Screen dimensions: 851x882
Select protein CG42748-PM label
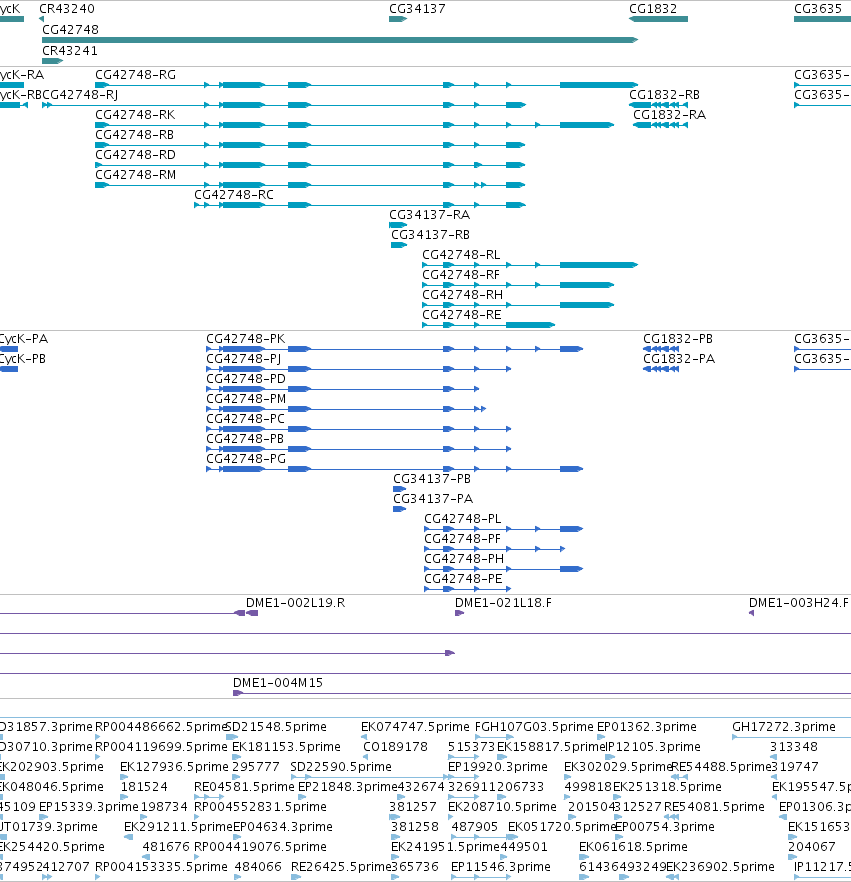pos(246,399)
